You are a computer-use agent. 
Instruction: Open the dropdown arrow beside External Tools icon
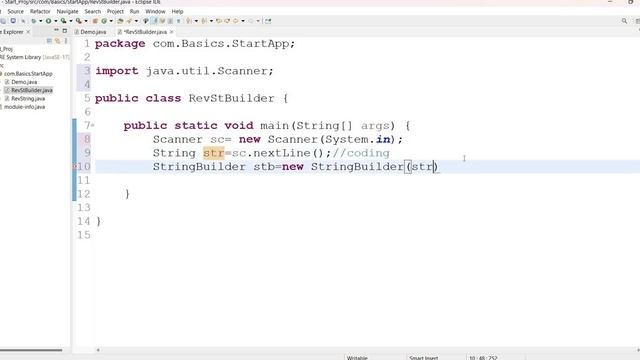click(86, 21)
